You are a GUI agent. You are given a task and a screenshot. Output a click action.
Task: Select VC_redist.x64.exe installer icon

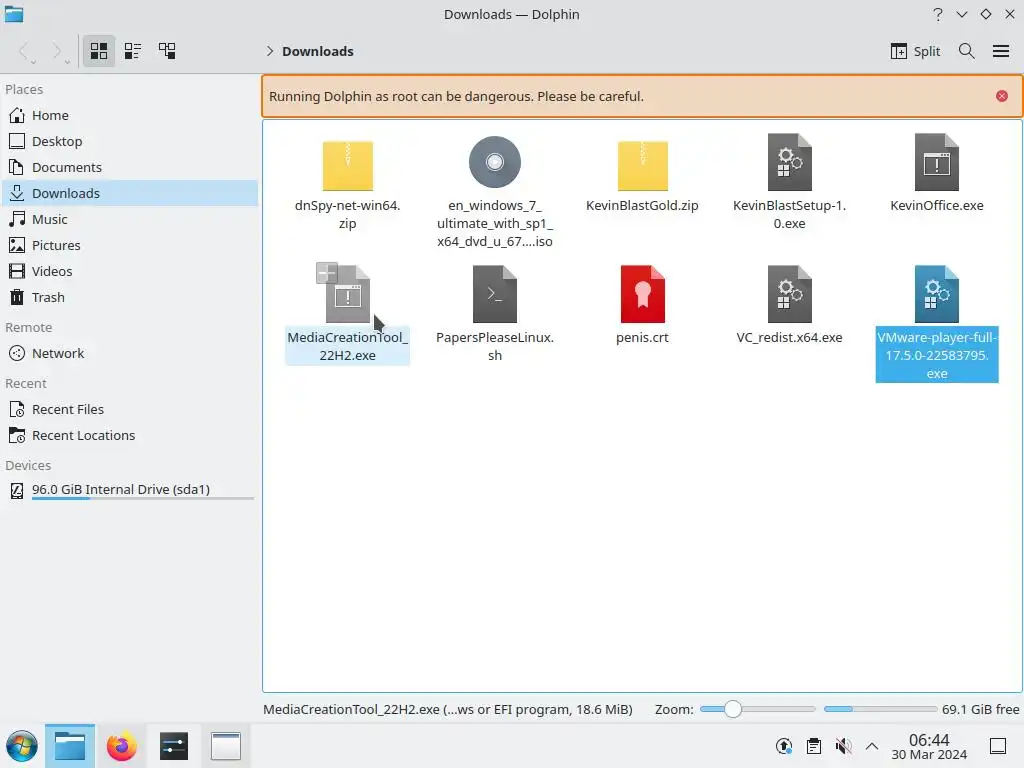click(x=790, y=294)
